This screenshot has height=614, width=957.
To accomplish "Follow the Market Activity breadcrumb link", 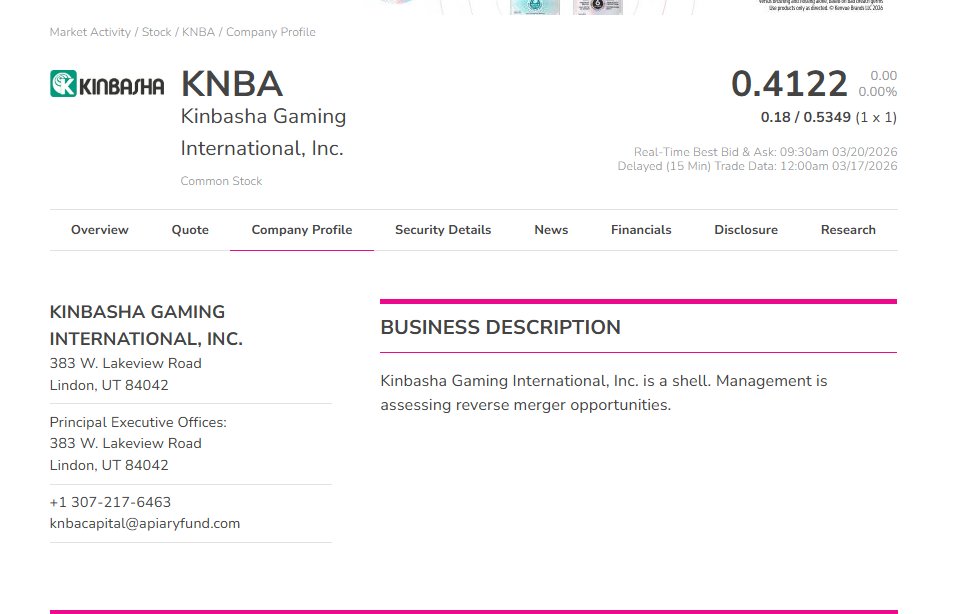I will click(x=90, y=32).
